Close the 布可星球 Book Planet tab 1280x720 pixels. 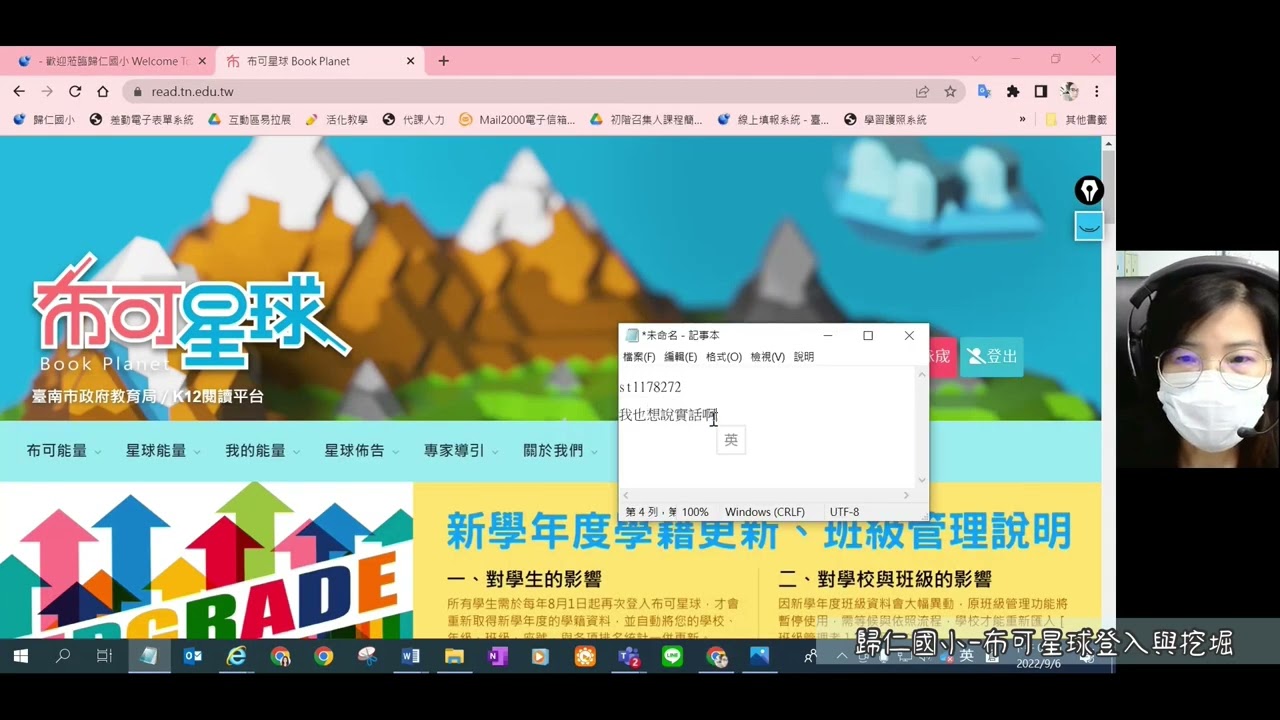[410, 61]
